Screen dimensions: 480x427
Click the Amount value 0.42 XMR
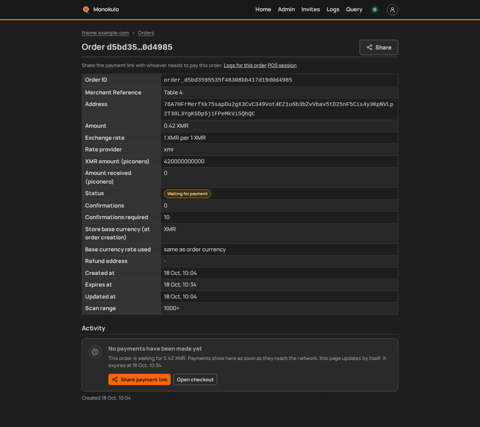(176, 126)
